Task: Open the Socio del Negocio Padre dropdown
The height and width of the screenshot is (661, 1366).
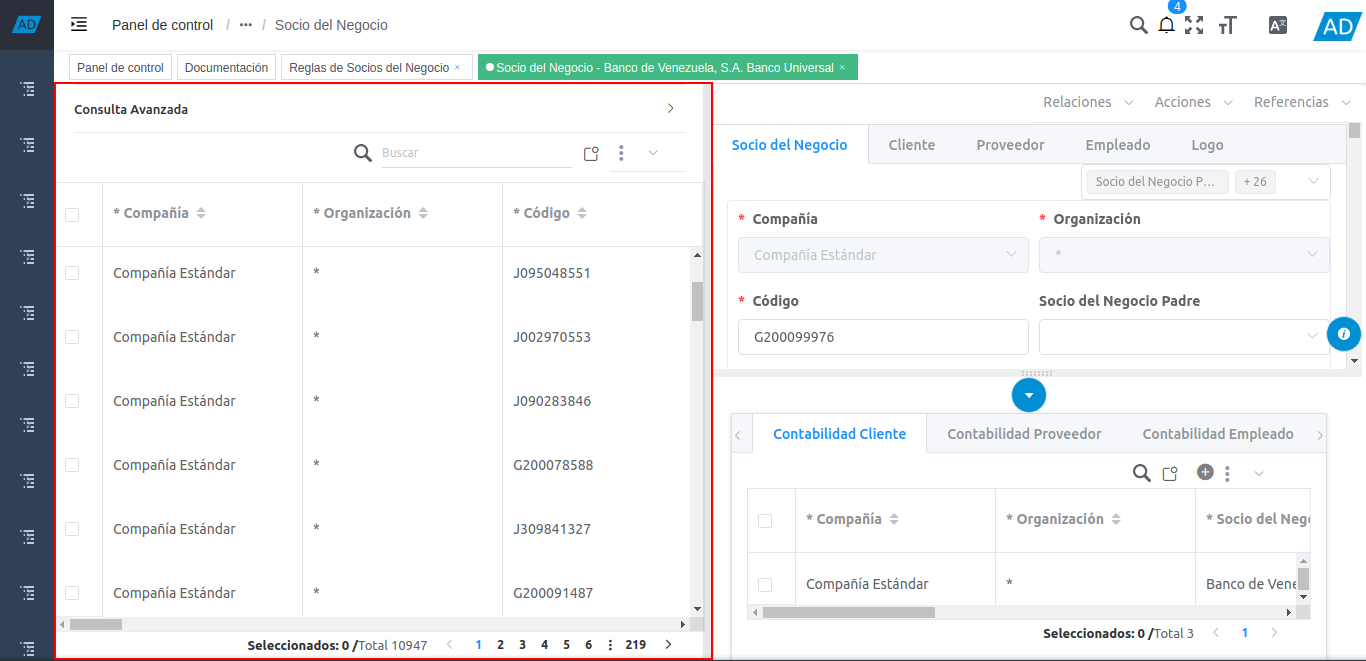Action: [x=1184, y=337]
